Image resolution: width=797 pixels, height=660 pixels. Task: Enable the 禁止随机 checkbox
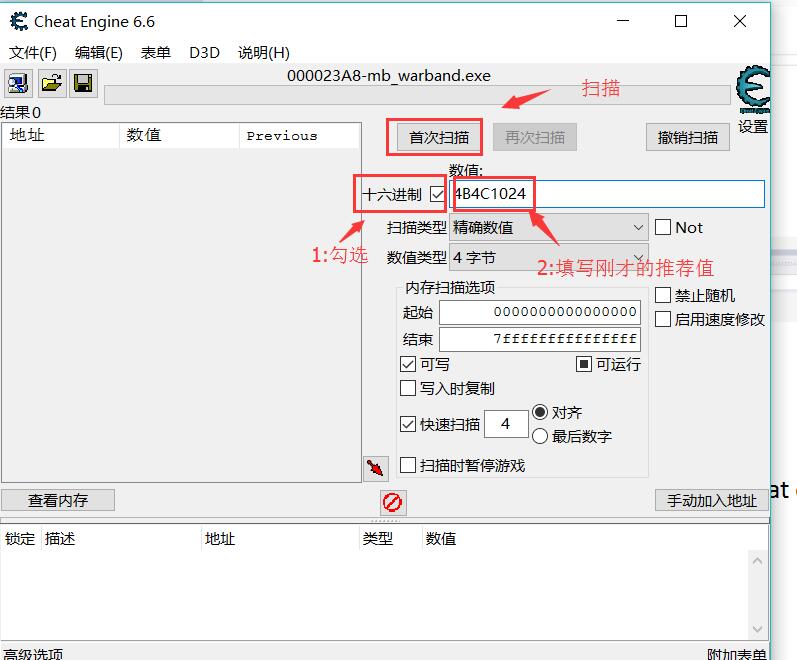click(663, 295)
